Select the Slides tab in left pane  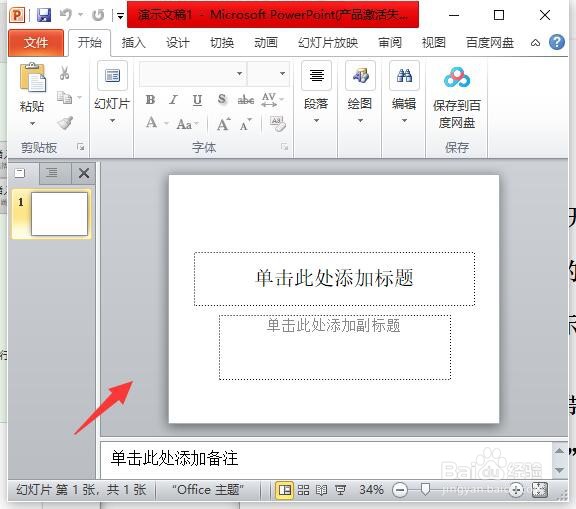click(20, 173)
